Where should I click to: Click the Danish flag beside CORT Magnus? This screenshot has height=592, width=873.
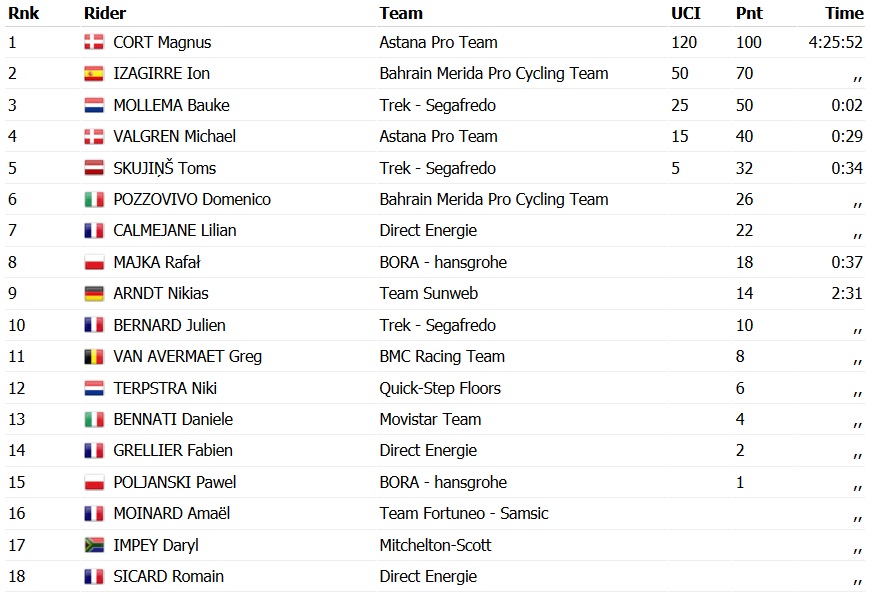coord(94,42)
